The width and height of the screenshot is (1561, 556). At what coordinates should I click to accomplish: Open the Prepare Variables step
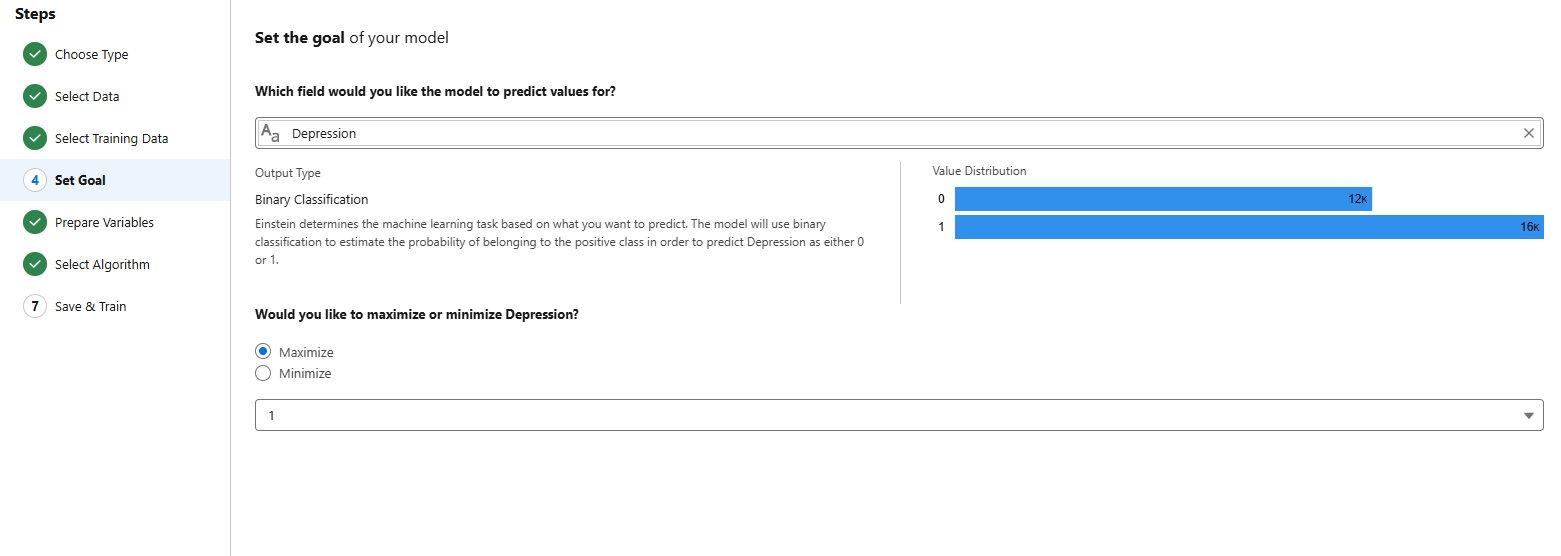[104, 222]
